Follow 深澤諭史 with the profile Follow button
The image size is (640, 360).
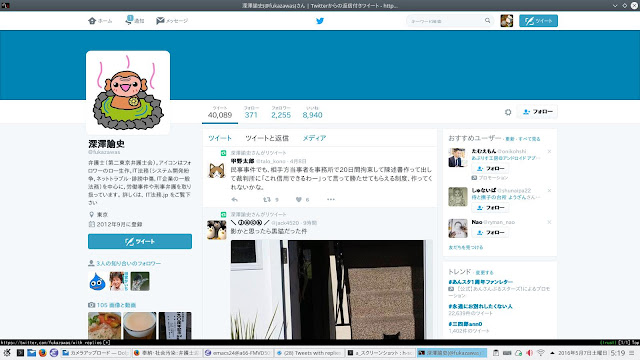tap(538, 111)
